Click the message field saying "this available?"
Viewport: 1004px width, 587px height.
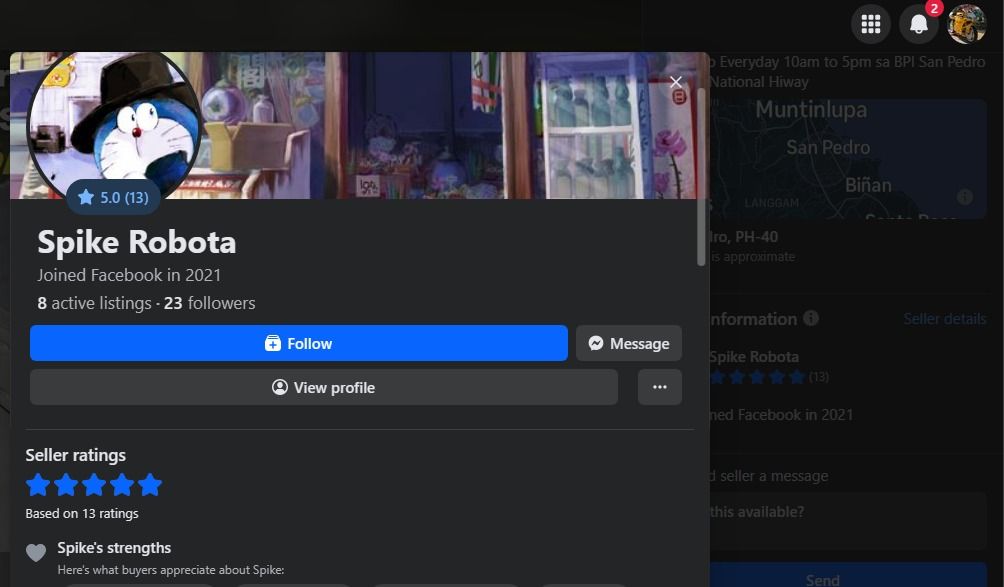845,512
